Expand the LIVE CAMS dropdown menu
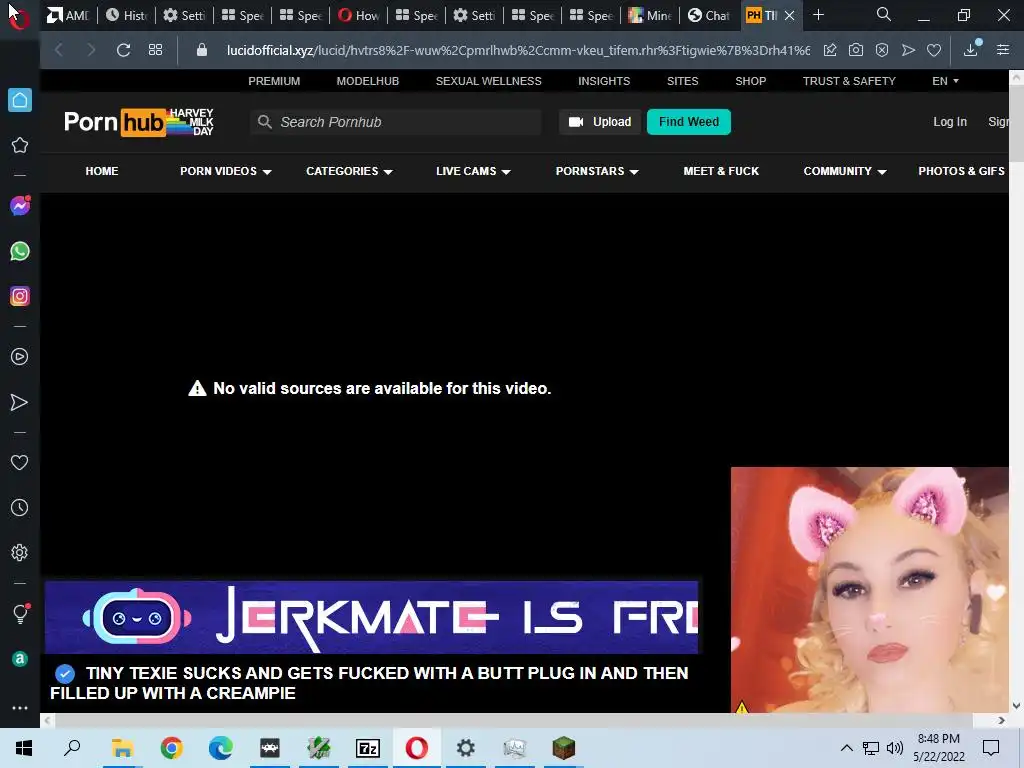This screenshot has width=1024, height=768. [473, 171]
